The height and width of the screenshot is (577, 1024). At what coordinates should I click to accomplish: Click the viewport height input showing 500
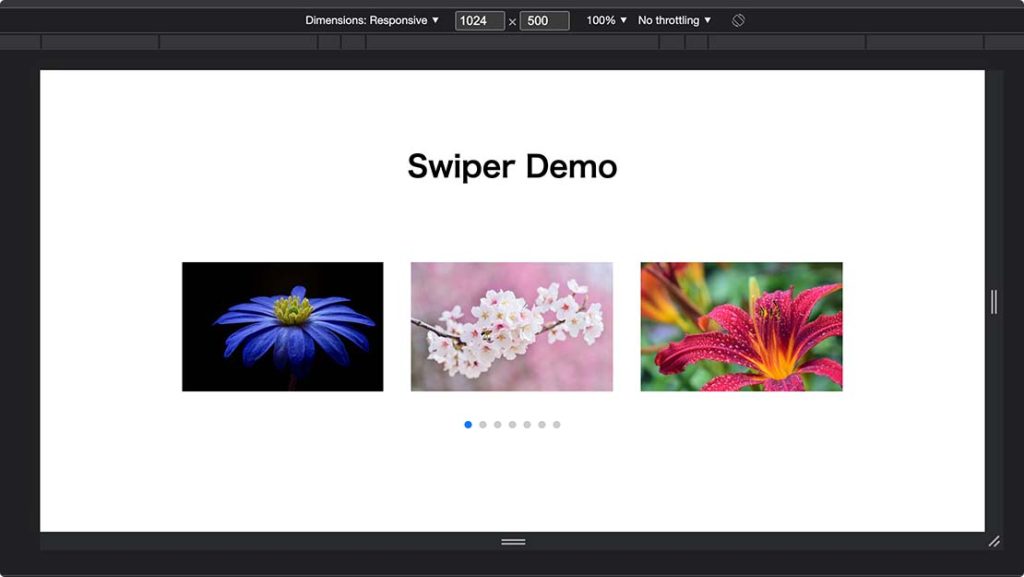click(x=543, y=20)
